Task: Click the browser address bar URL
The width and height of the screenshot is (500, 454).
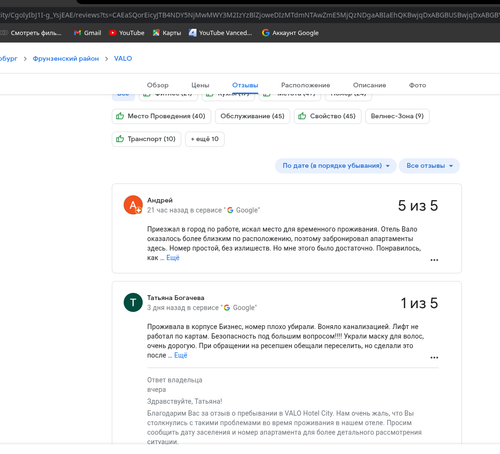Action: [250, 15]
